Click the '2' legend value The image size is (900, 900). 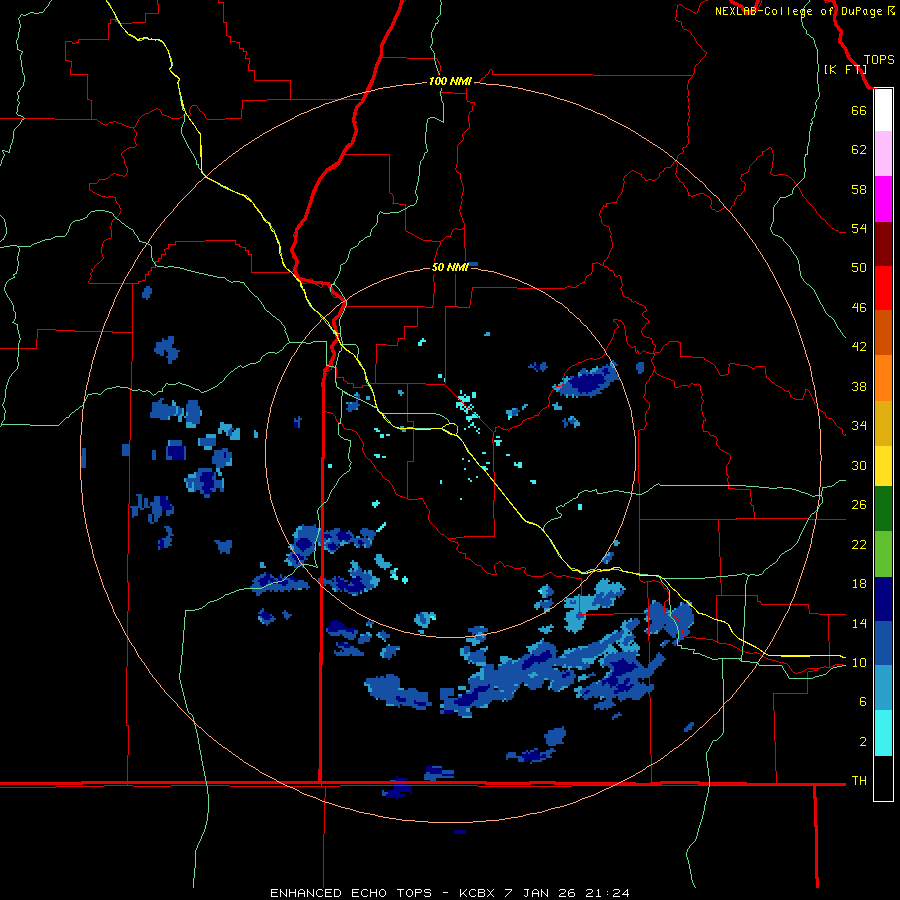pos(863,742)
